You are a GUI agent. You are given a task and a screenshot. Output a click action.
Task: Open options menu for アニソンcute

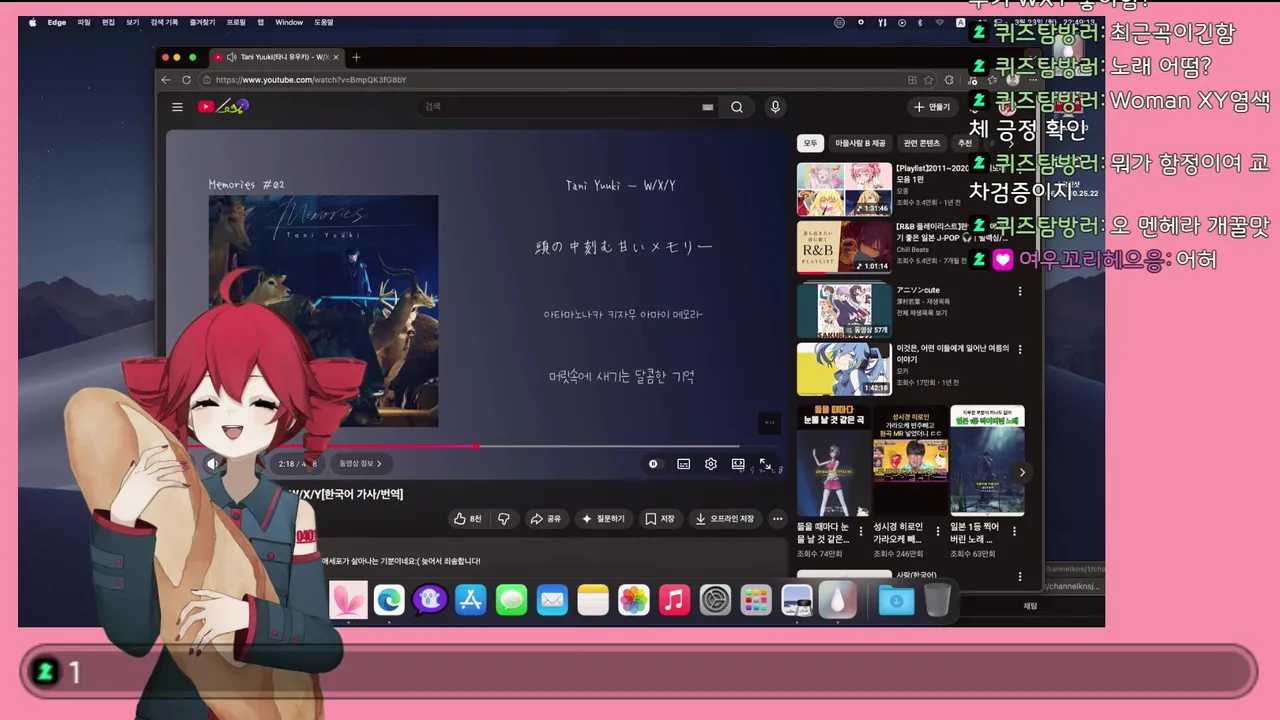1020,291
